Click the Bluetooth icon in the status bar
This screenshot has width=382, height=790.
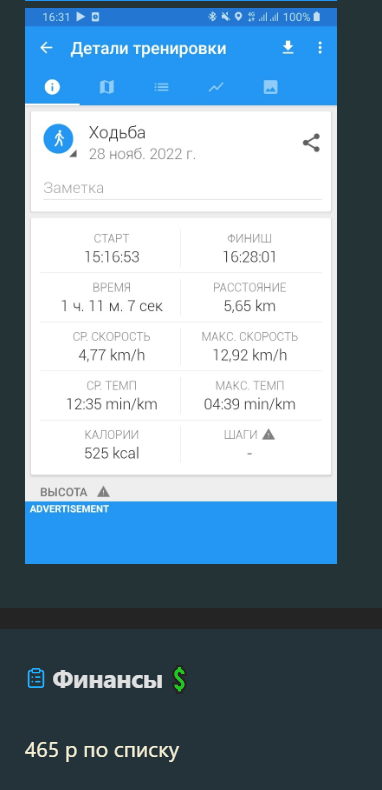(x=212, y=17)
